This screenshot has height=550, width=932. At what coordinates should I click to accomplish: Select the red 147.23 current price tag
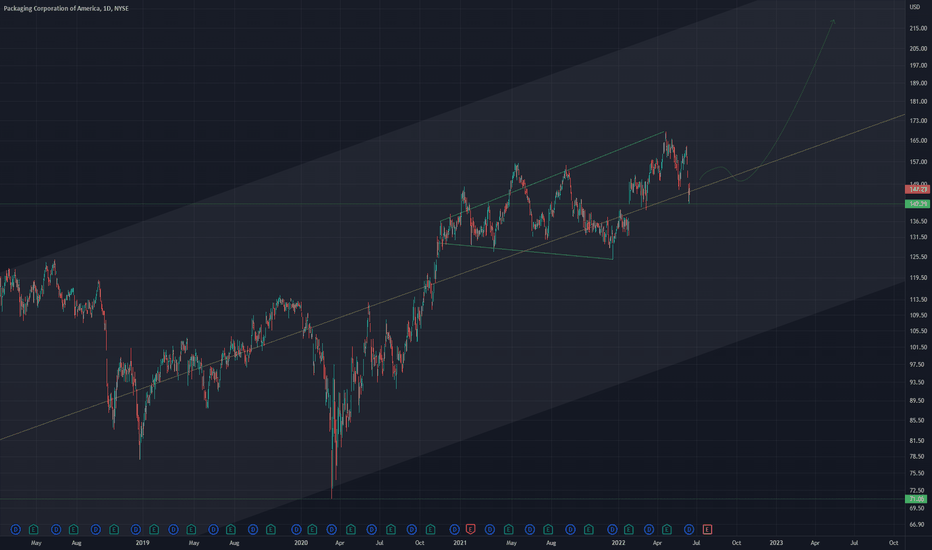point(918,189)
